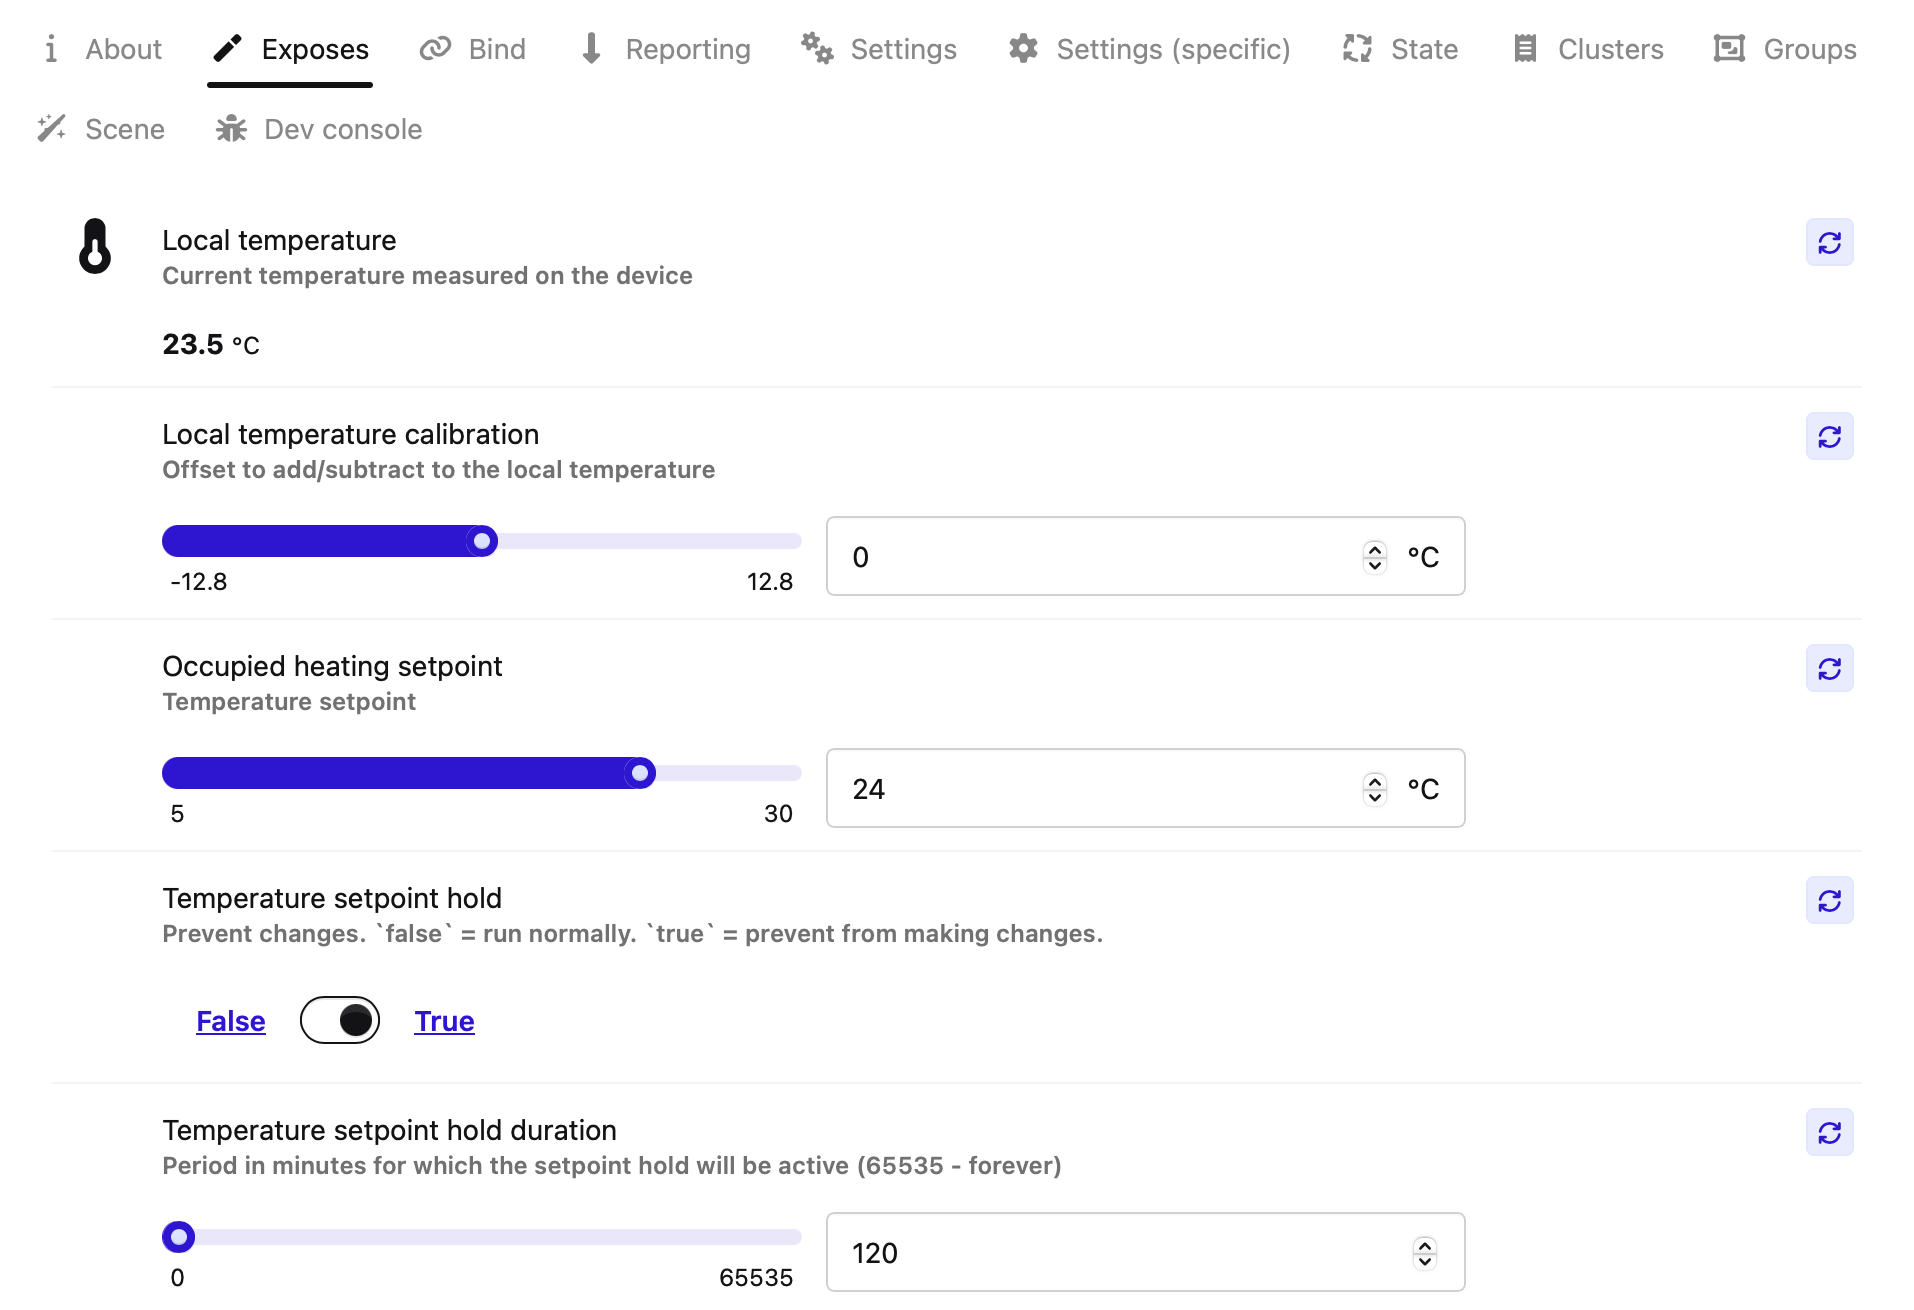
Task: Click stepper arrows in heating setpoint field
Action: (x=1374, y=789)
